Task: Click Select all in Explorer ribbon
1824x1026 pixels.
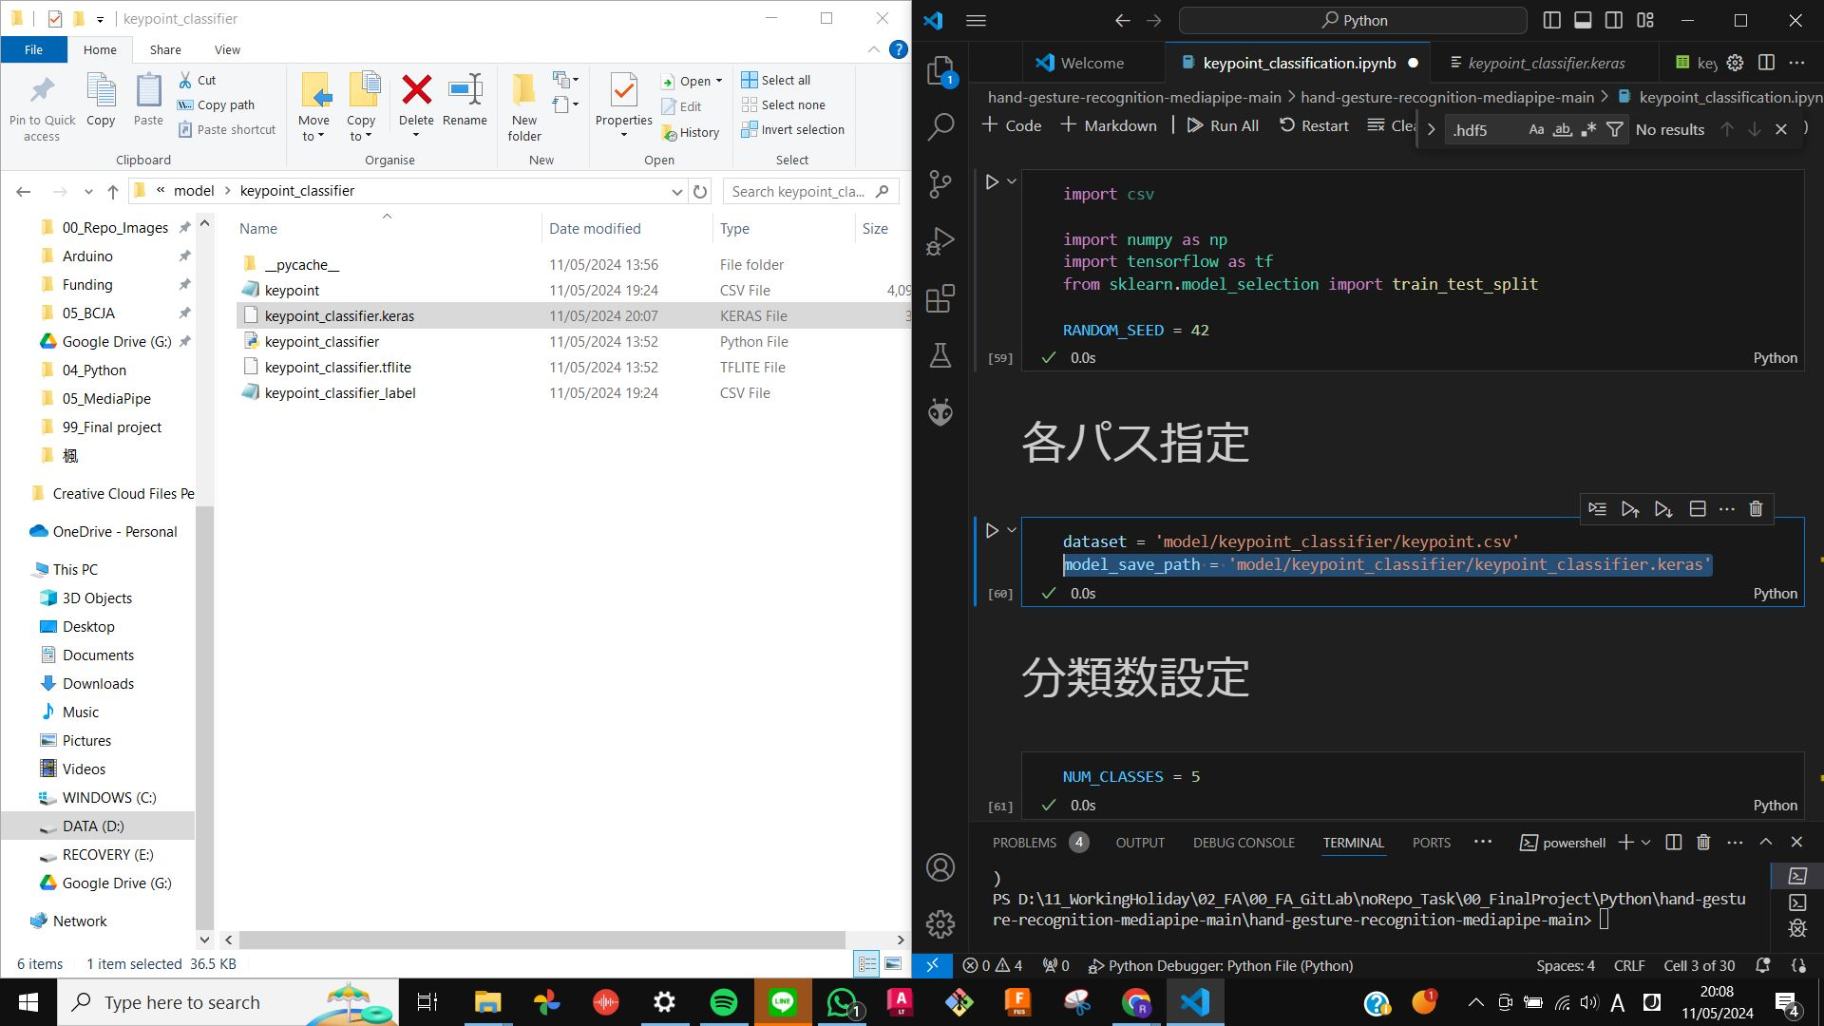Action: pyautogui.click(x=776, y=80)
